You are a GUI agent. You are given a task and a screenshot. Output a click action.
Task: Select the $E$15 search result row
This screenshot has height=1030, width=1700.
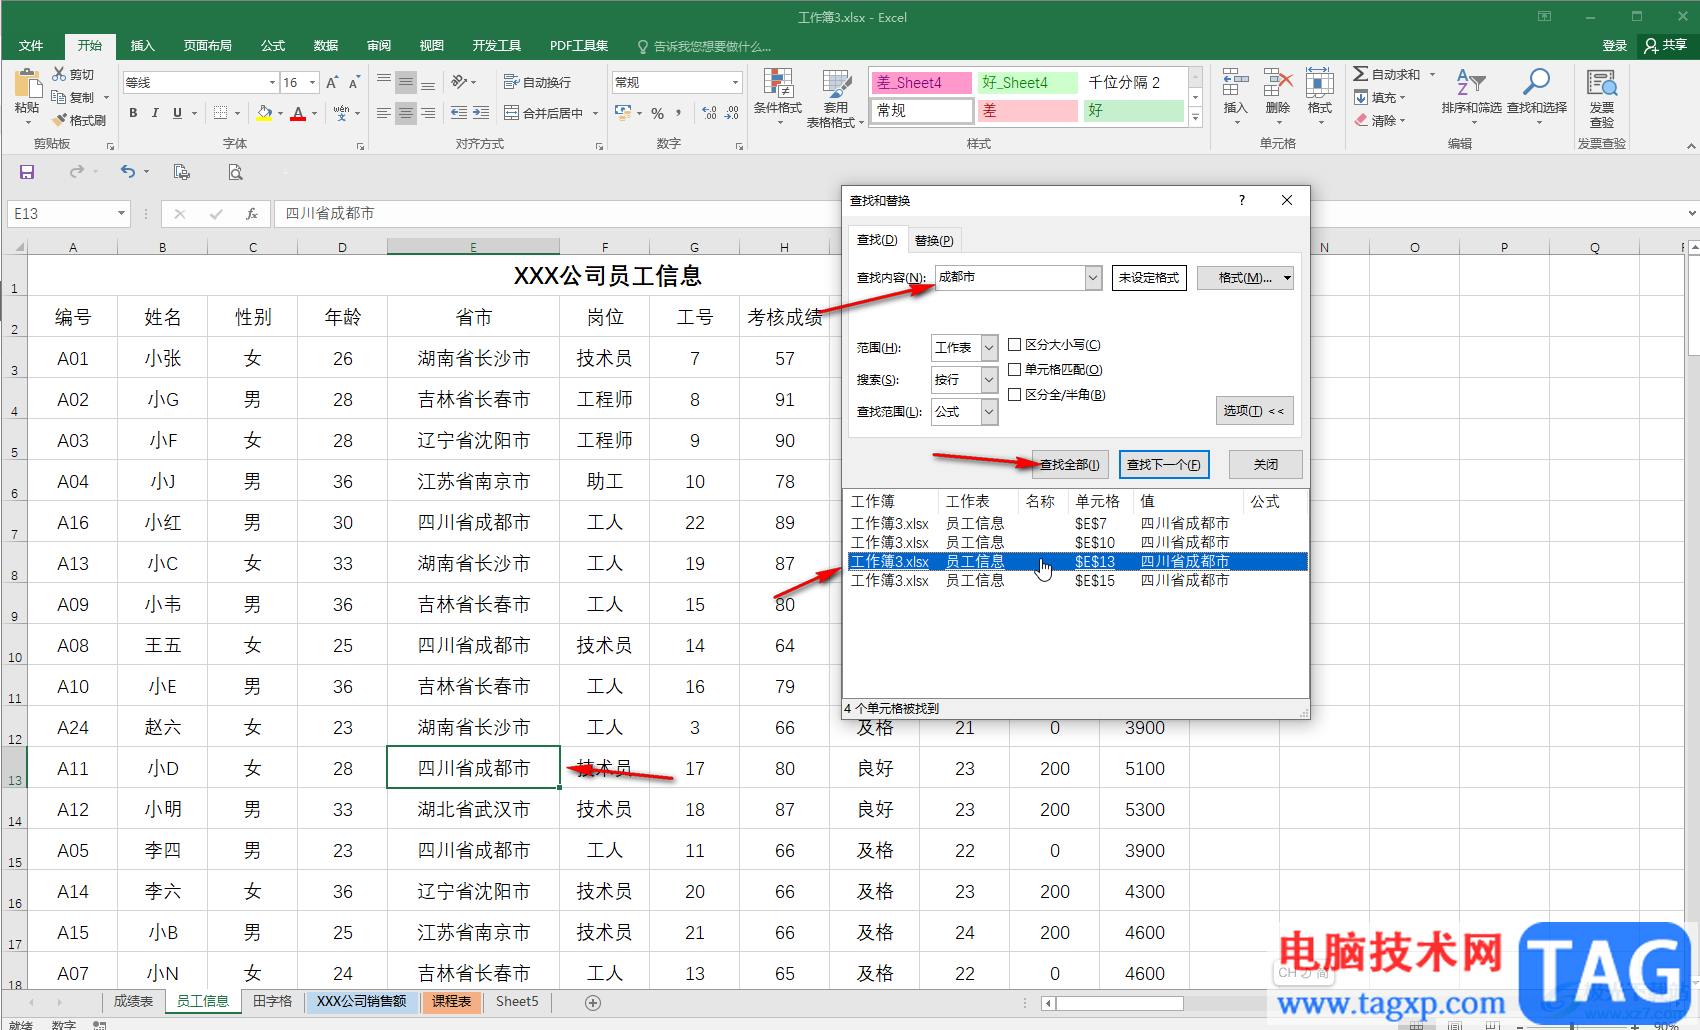pos(1076,580)
